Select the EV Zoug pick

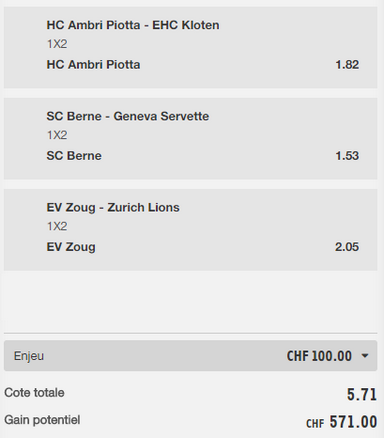(71, 247)
